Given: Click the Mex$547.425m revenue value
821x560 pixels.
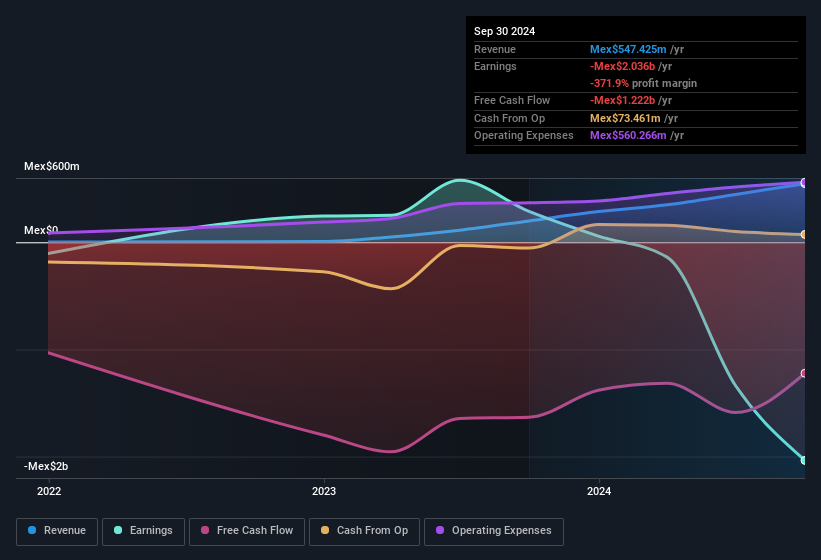Looking at the screenshot, I should 628,49.
